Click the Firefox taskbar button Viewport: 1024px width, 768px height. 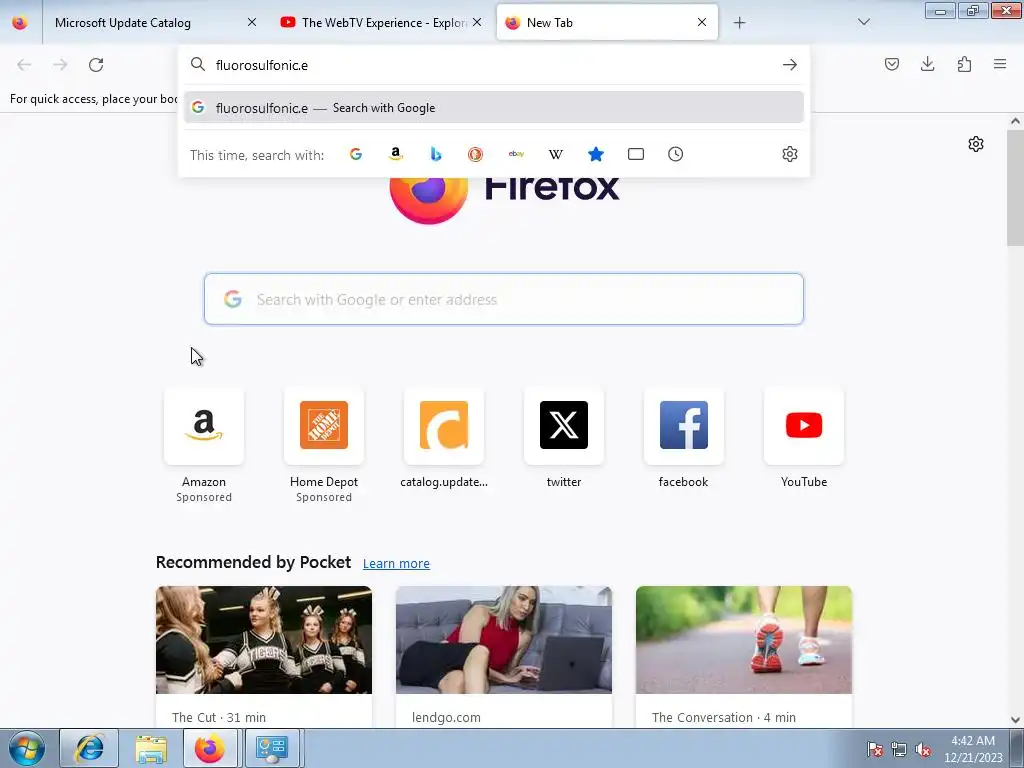(210, 748)
